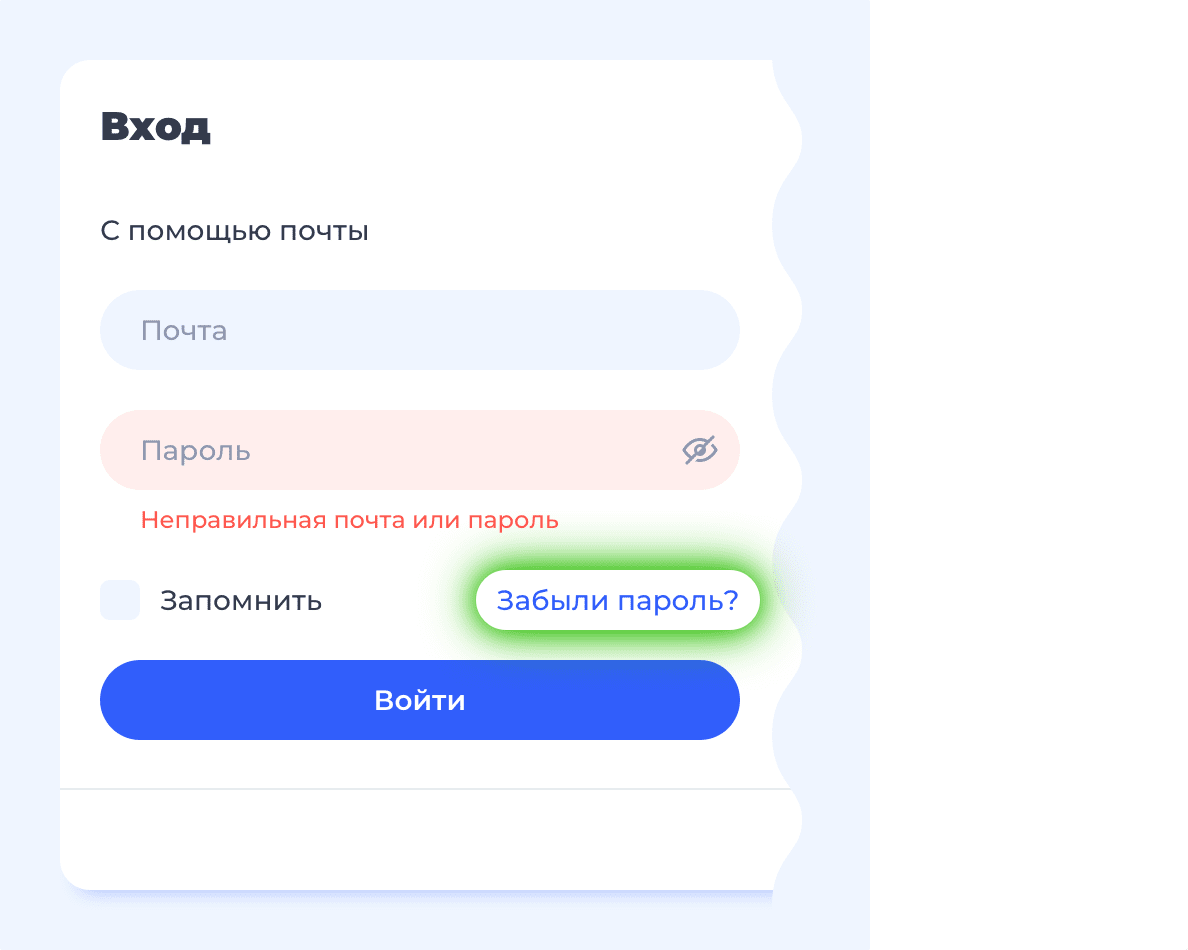
Task: Click the green glow around Забыли пароль?
Action: click(617, 639)
